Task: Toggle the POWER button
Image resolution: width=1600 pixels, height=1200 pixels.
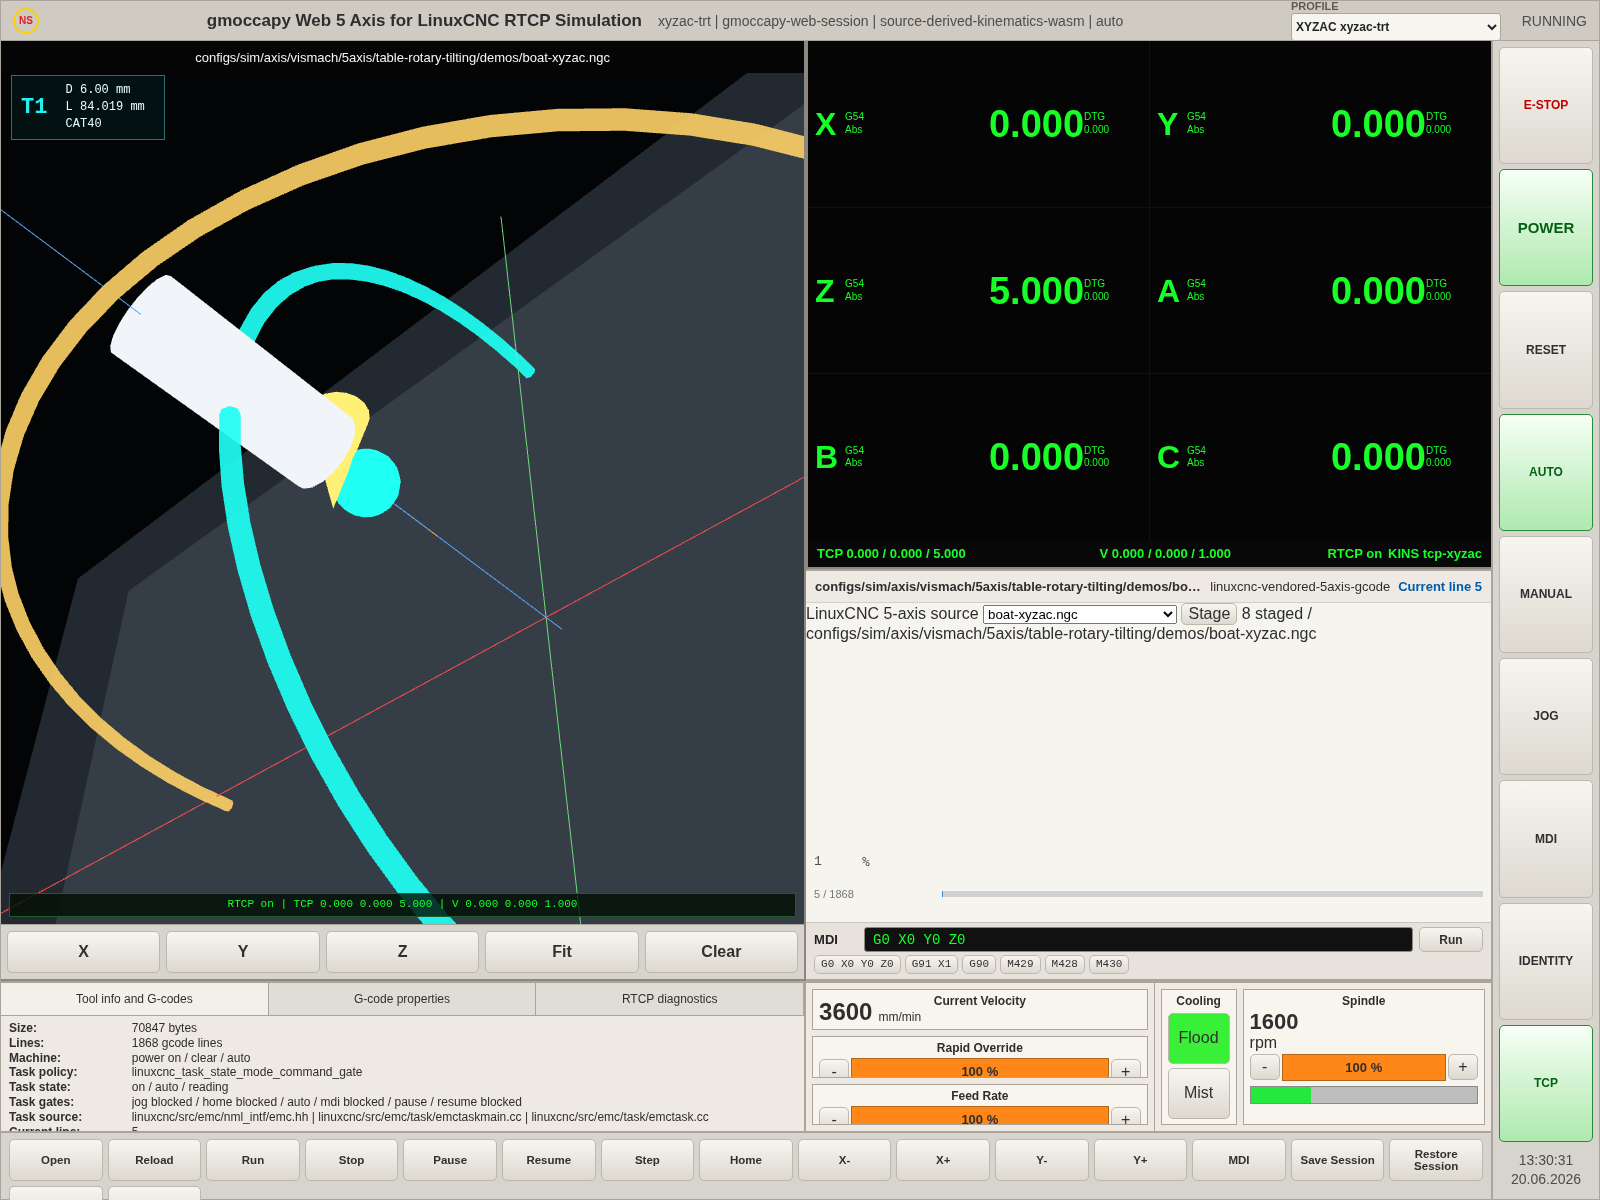Action: tap(1545, 227)
